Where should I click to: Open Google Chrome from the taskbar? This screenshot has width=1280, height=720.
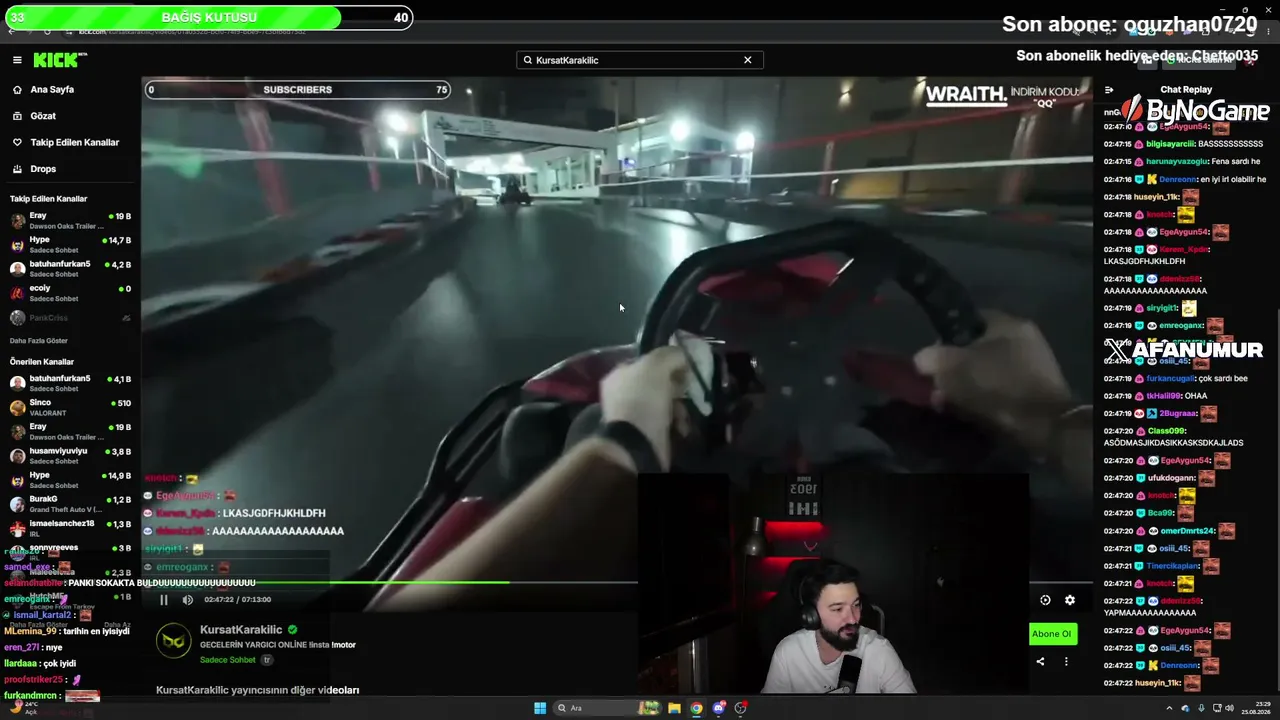point(697,708)
